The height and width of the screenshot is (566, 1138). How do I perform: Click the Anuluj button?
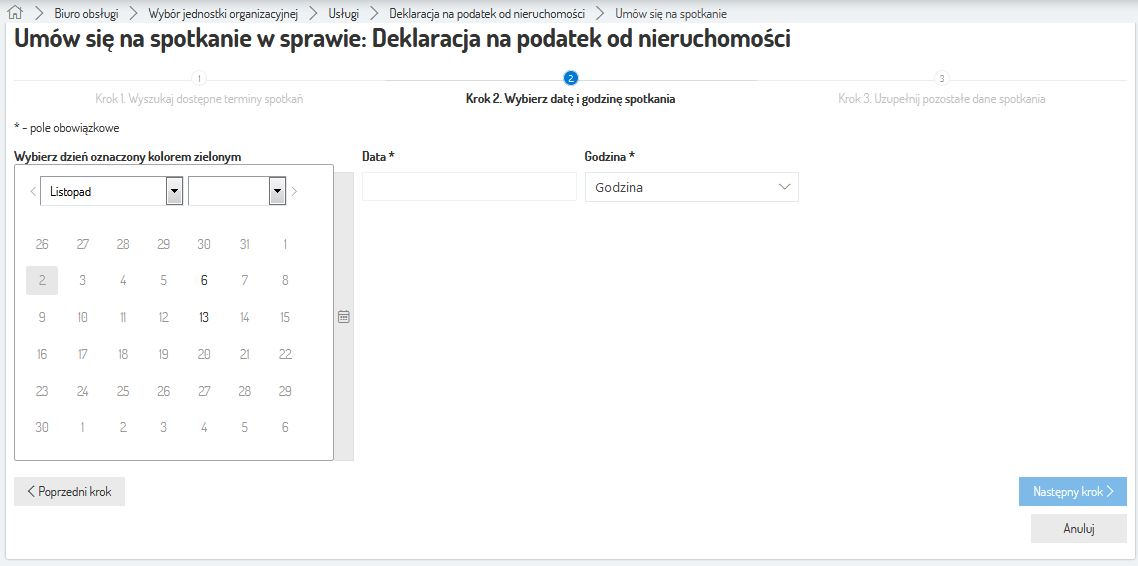tap(1078, 528)
